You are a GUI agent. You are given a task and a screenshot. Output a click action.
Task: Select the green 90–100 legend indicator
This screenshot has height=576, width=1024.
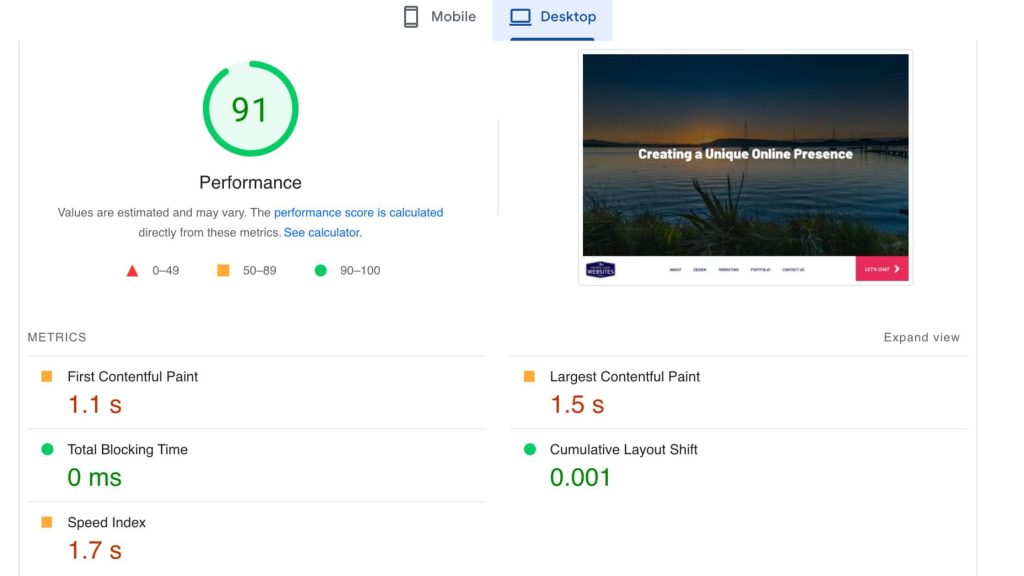coord(322,269)
